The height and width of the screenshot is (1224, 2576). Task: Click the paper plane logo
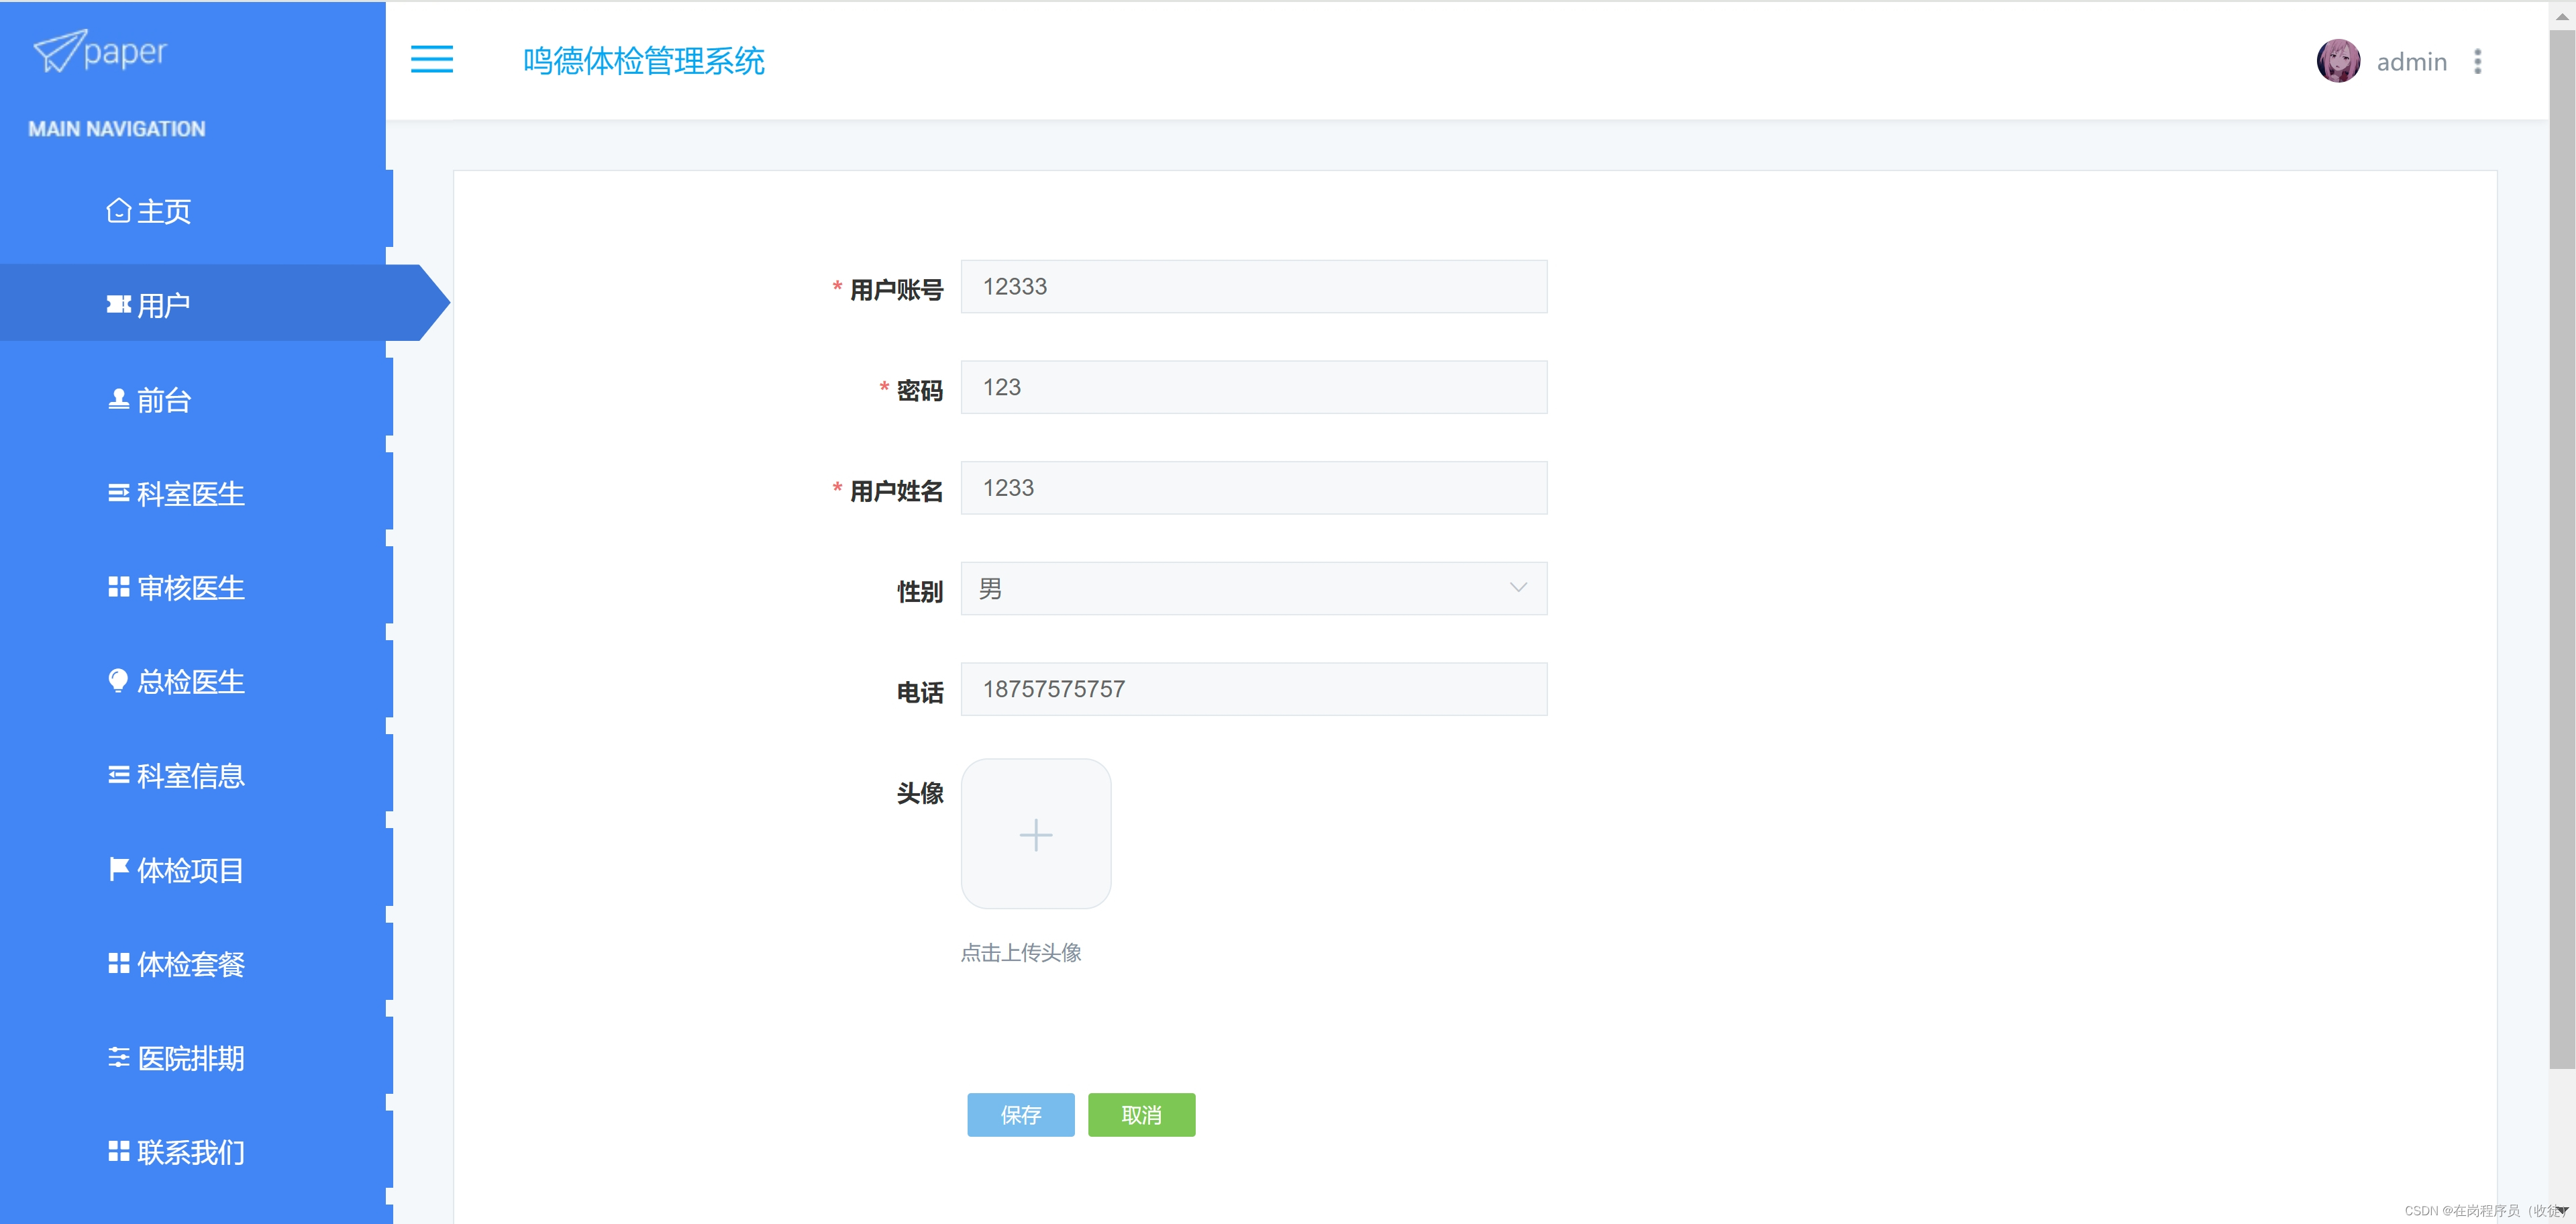(x=59, y=51)
